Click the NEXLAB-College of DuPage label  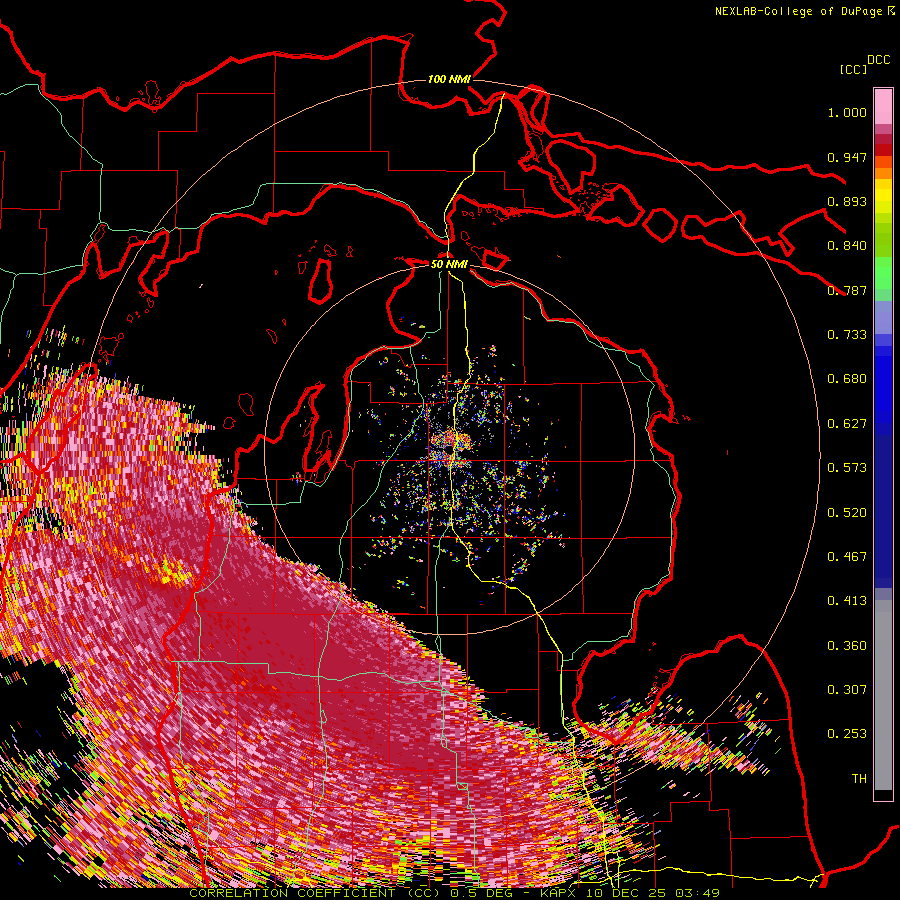pyautogui.click(x=798, y=11)
